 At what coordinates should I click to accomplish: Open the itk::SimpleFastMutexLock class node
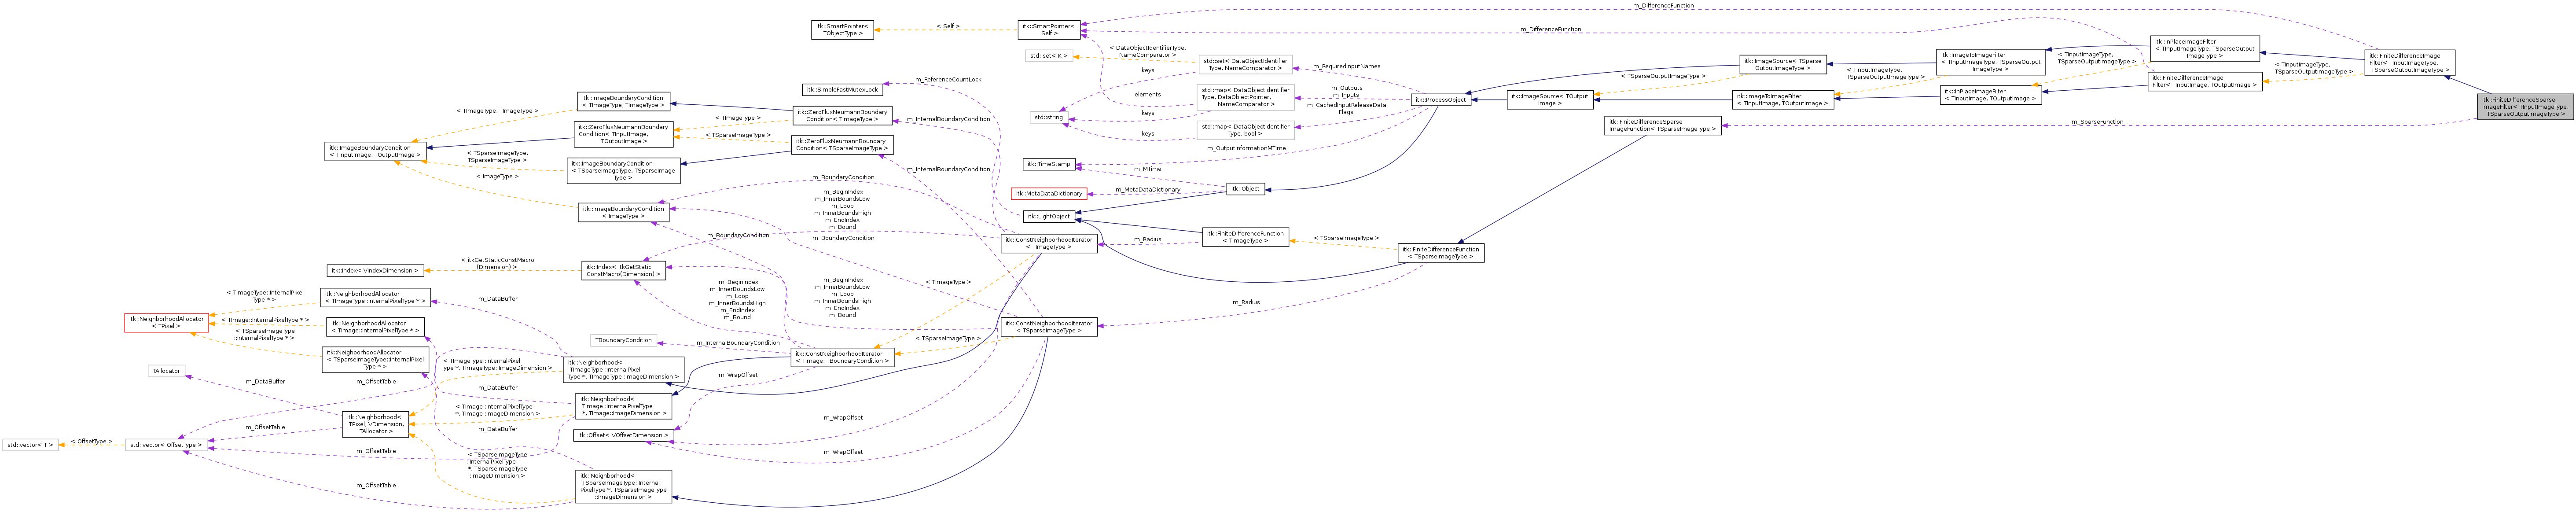843,90
